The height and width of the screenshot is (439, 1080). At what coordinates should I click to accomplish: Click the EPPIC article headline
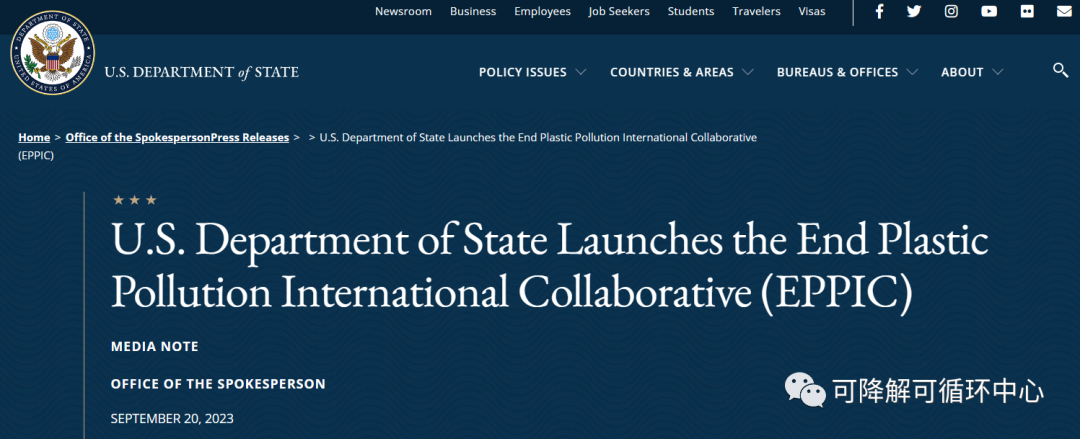coord(549,265)
